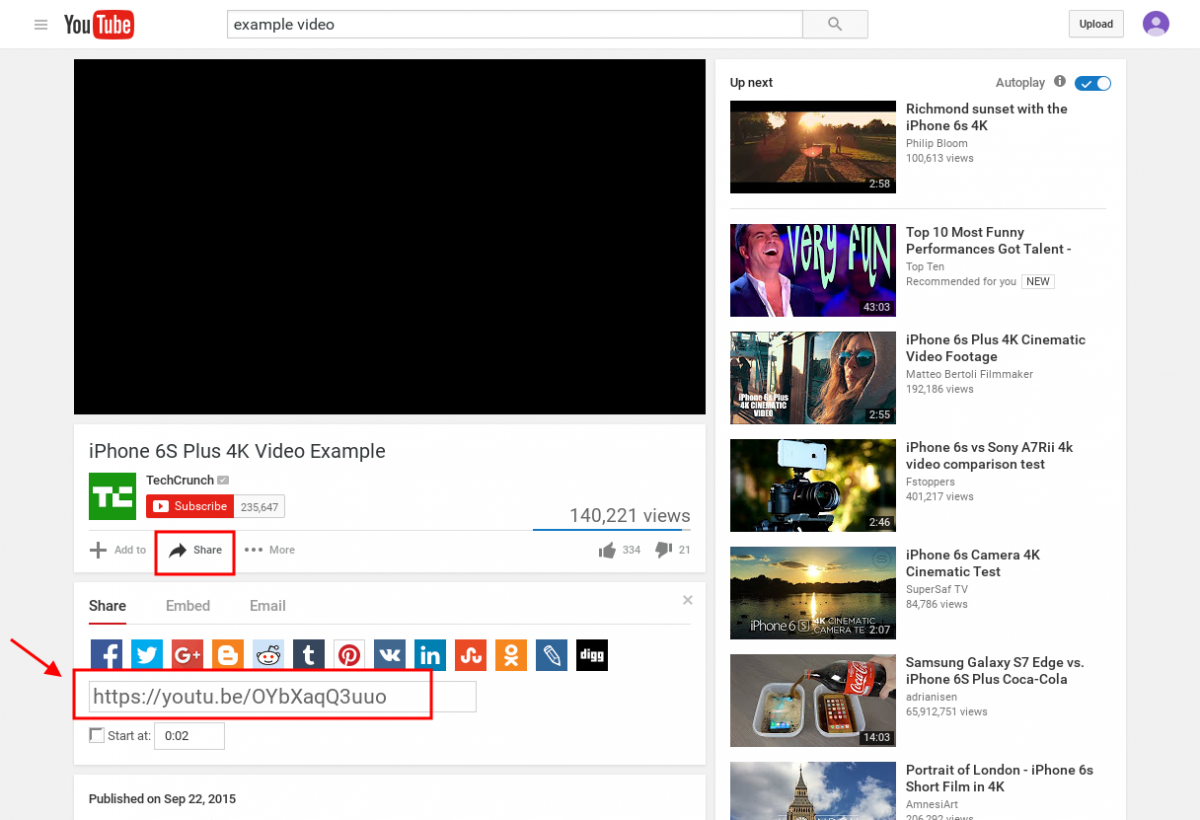Open iPhone 6s vs Sony A7Rii title

coord(990,455)
